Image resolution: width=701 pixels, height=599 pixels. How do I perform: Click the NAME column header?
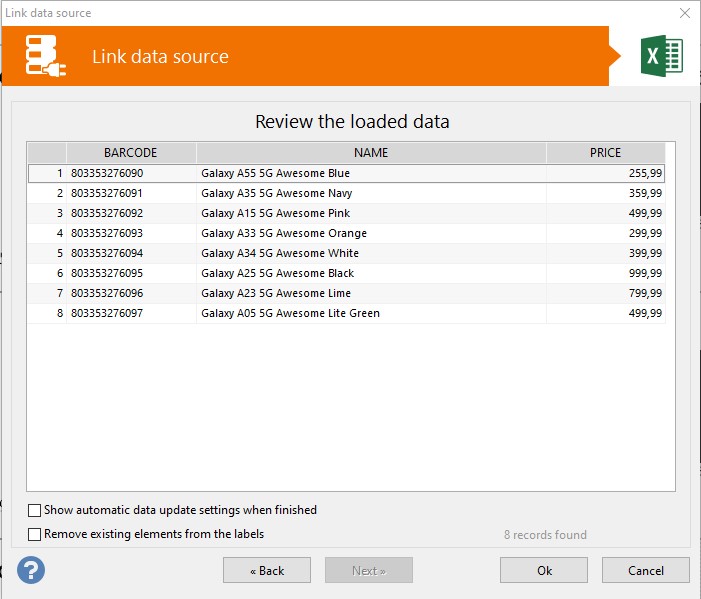click(371, 153)
